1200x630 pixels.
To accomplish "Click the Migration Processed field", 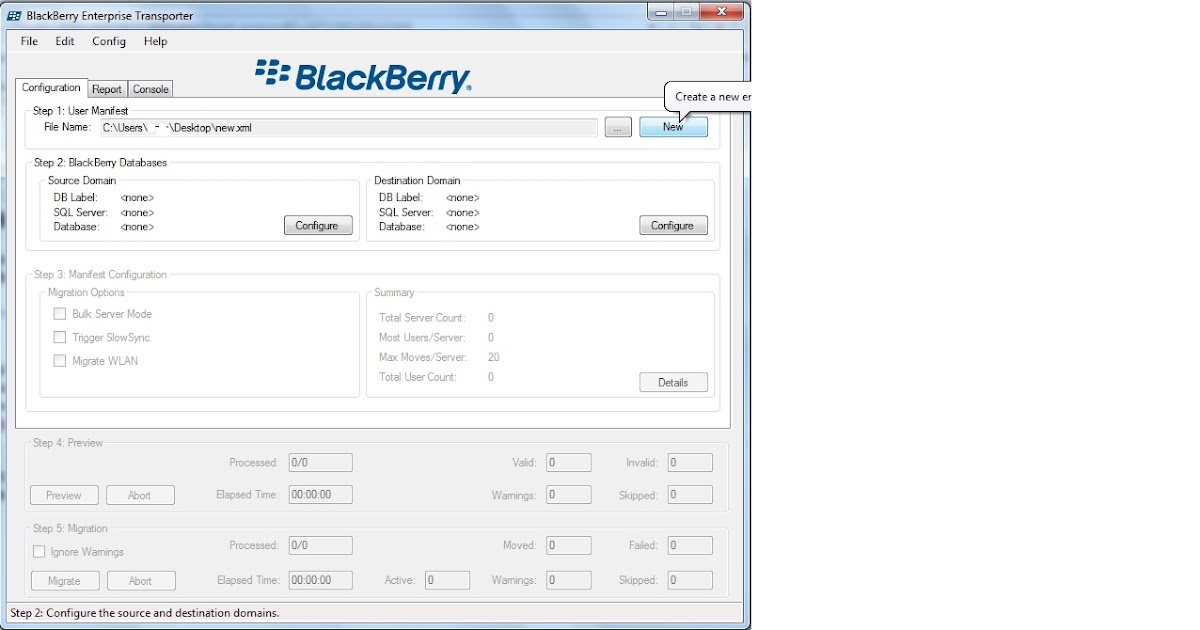I will pyautogui.click(x=320, y=546).
